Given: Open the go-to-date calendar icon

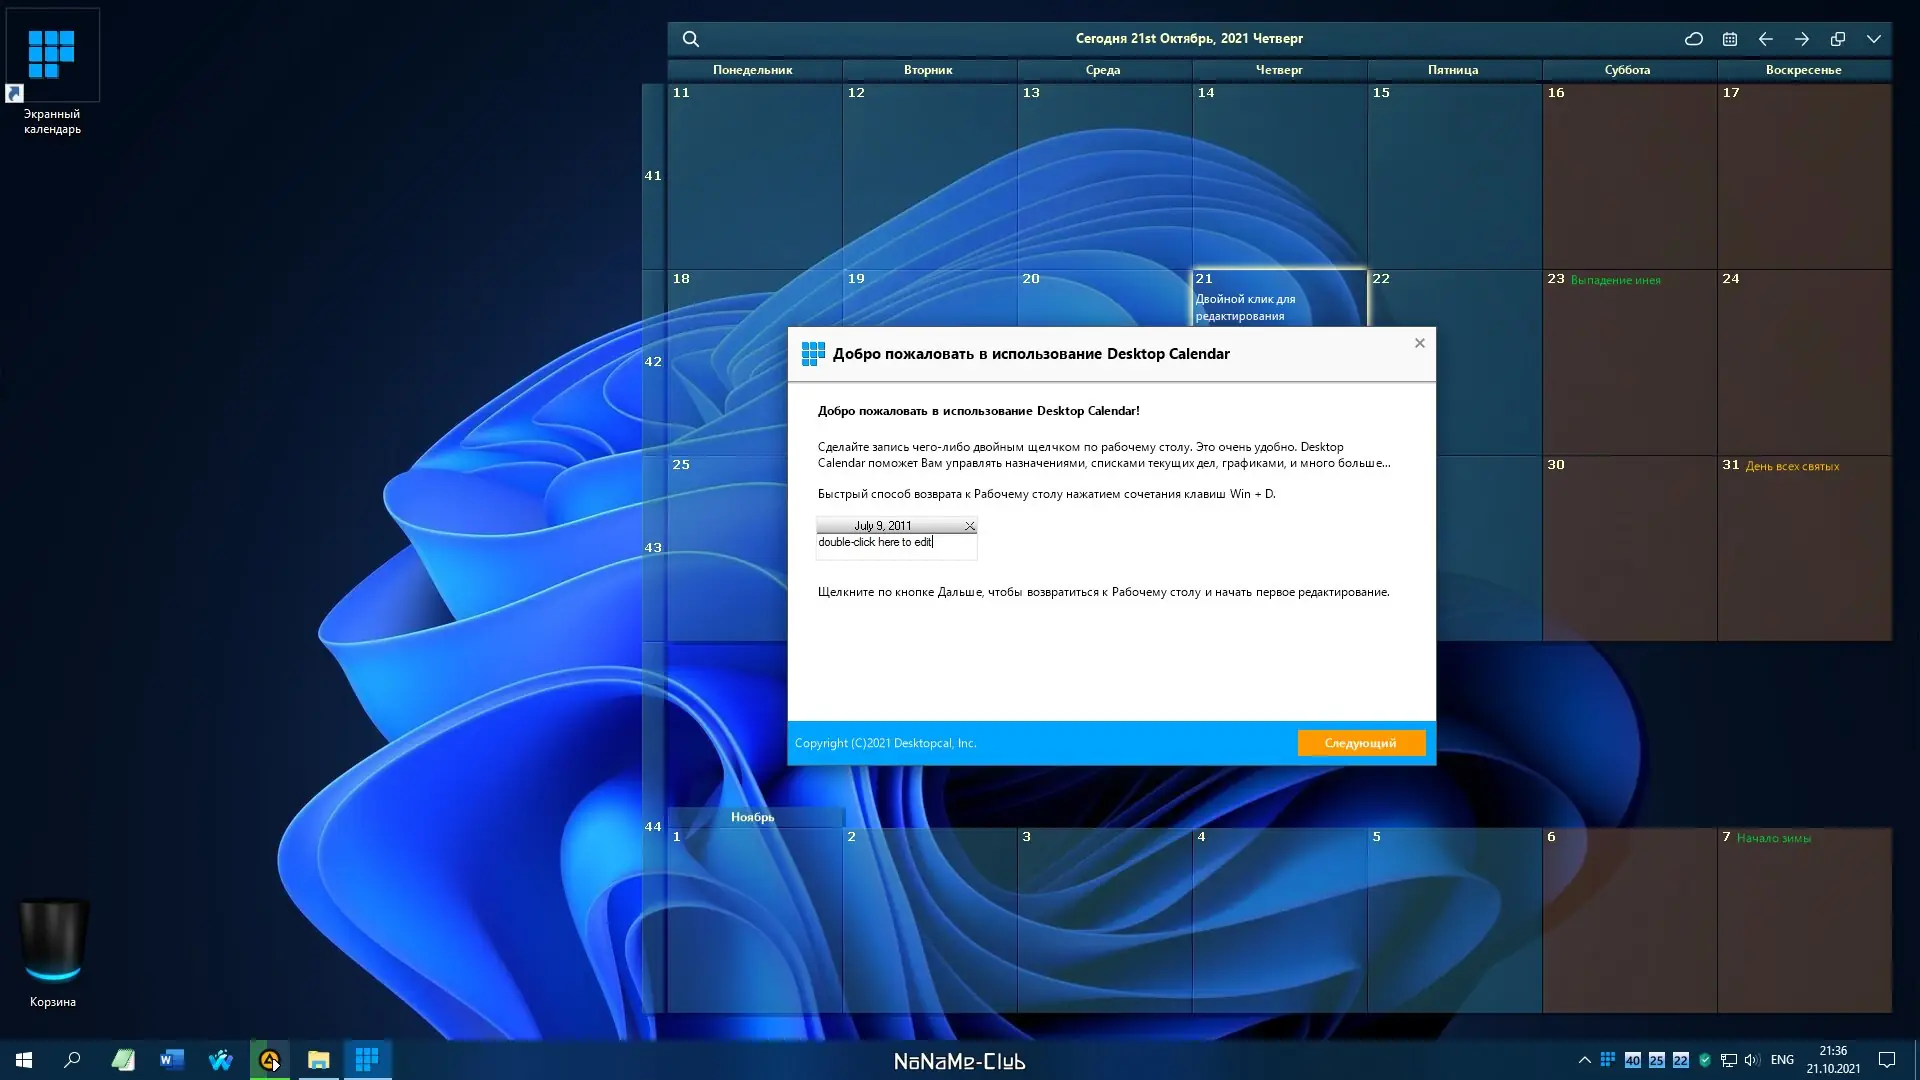Looking at the screenshot, I should [1730, 39].
